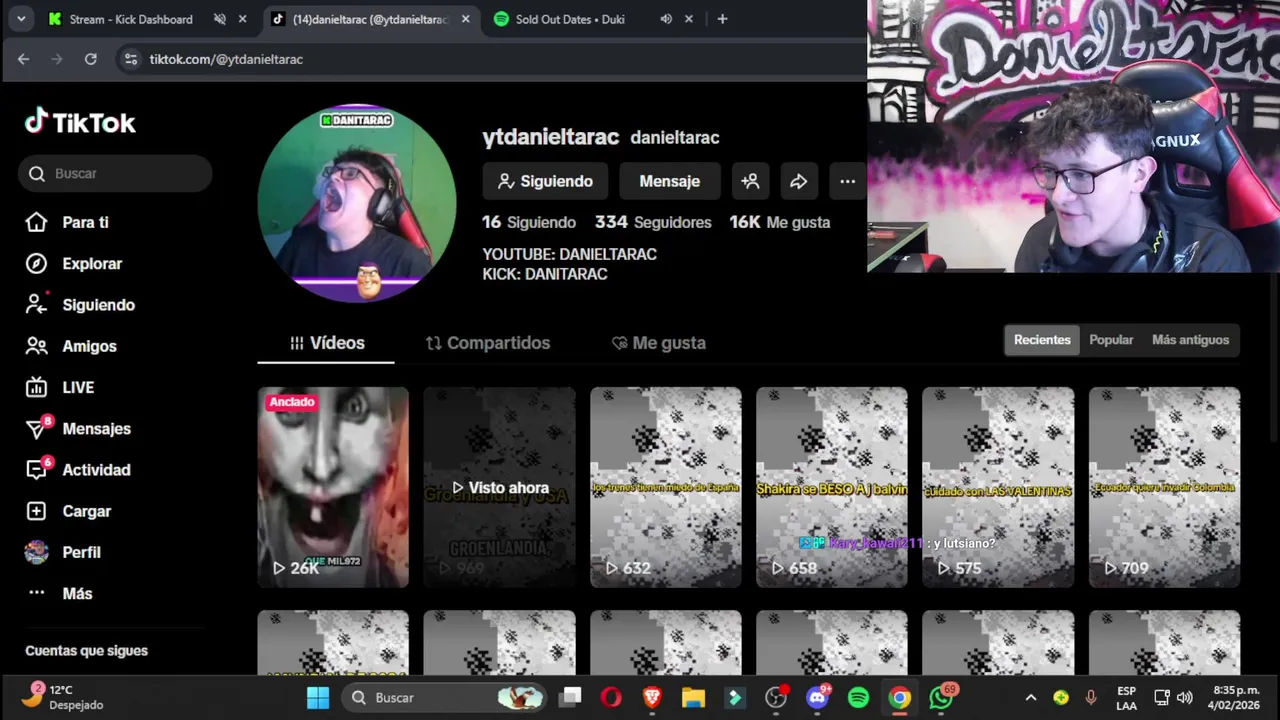Click the Siguiendo follow button on profile
Viewport: 1280px width, 720px height.
pyautogui.click(x=545, y=181)
